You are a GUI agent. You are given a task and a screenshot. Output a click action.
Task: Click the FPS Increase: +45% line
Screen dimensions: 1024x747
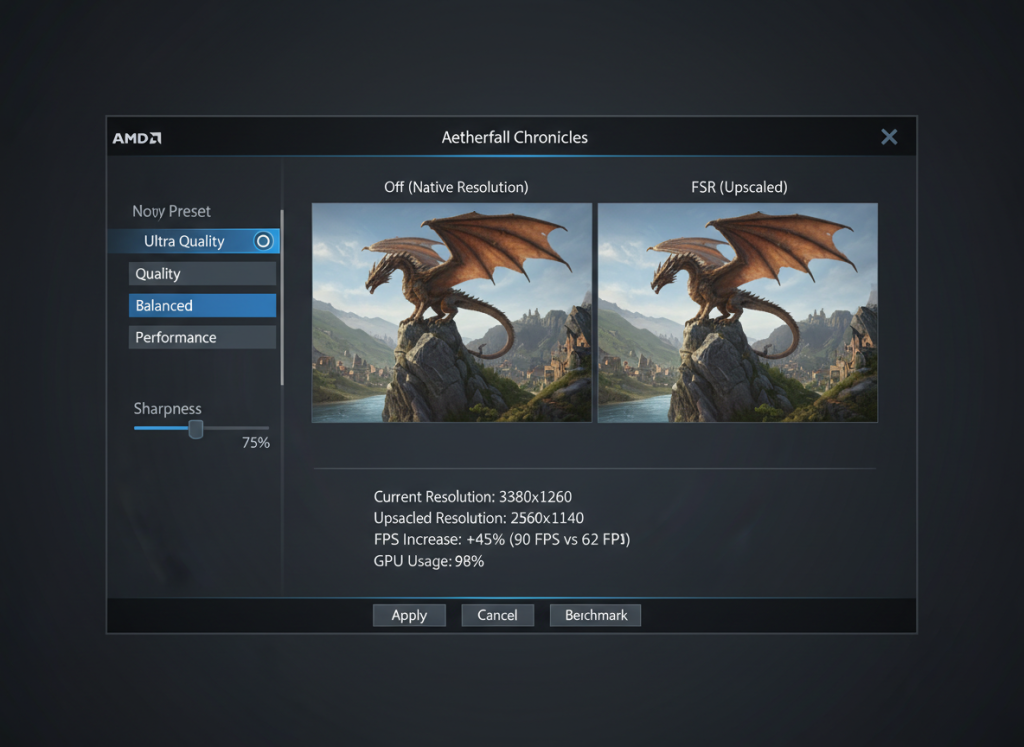(x=502, y=540)
